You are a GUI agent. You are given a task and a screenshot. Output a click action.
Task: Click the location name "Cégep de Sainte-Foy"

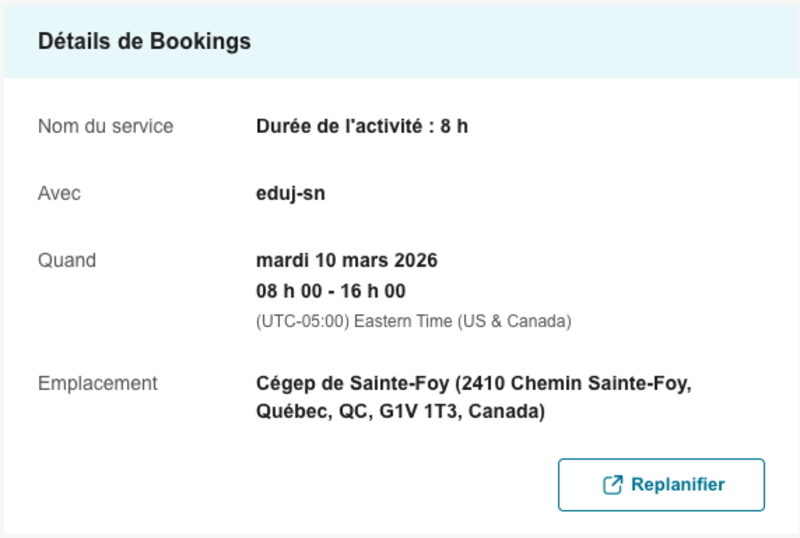pyautogui.click(x=353, y=383)
